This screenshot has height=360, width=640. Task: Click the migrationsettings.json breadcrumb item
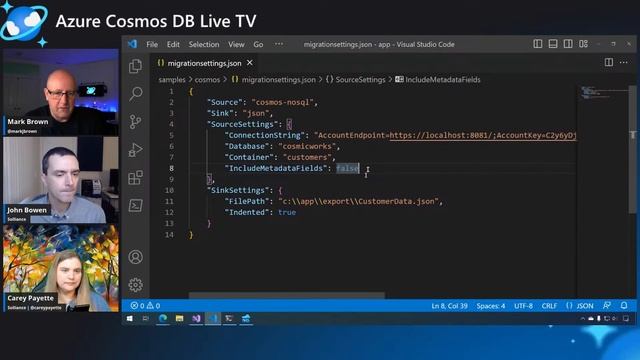(x=273, y=80)
